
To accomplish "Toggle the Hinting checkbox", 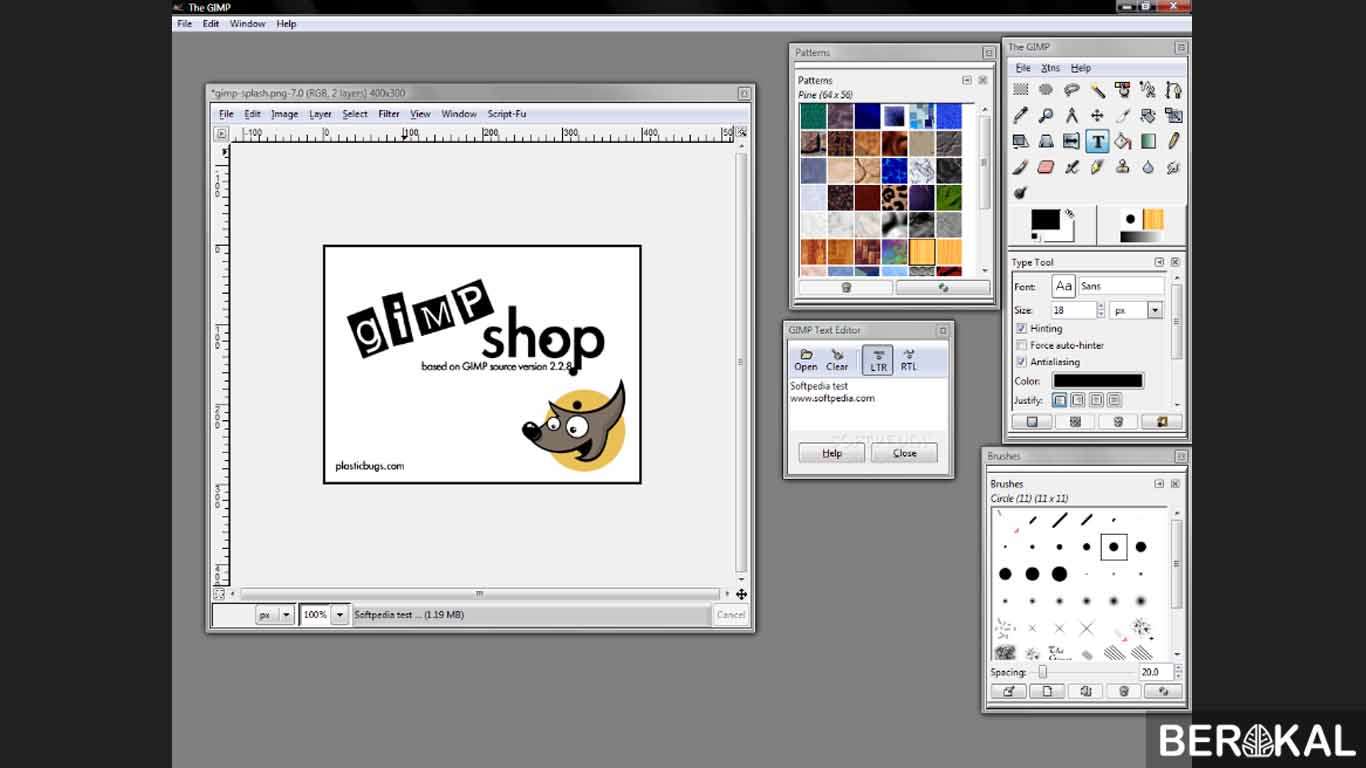I will pyautogui.click(x=1021, y=328).
